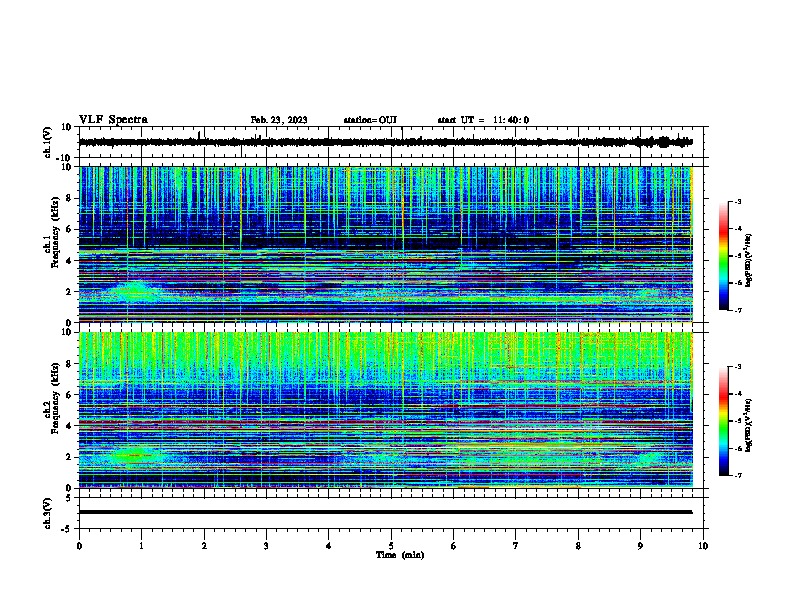Click the ch.2 color bar log(PSD) label
The height and width of the screenshot is (612, 792).
point(748,426)
